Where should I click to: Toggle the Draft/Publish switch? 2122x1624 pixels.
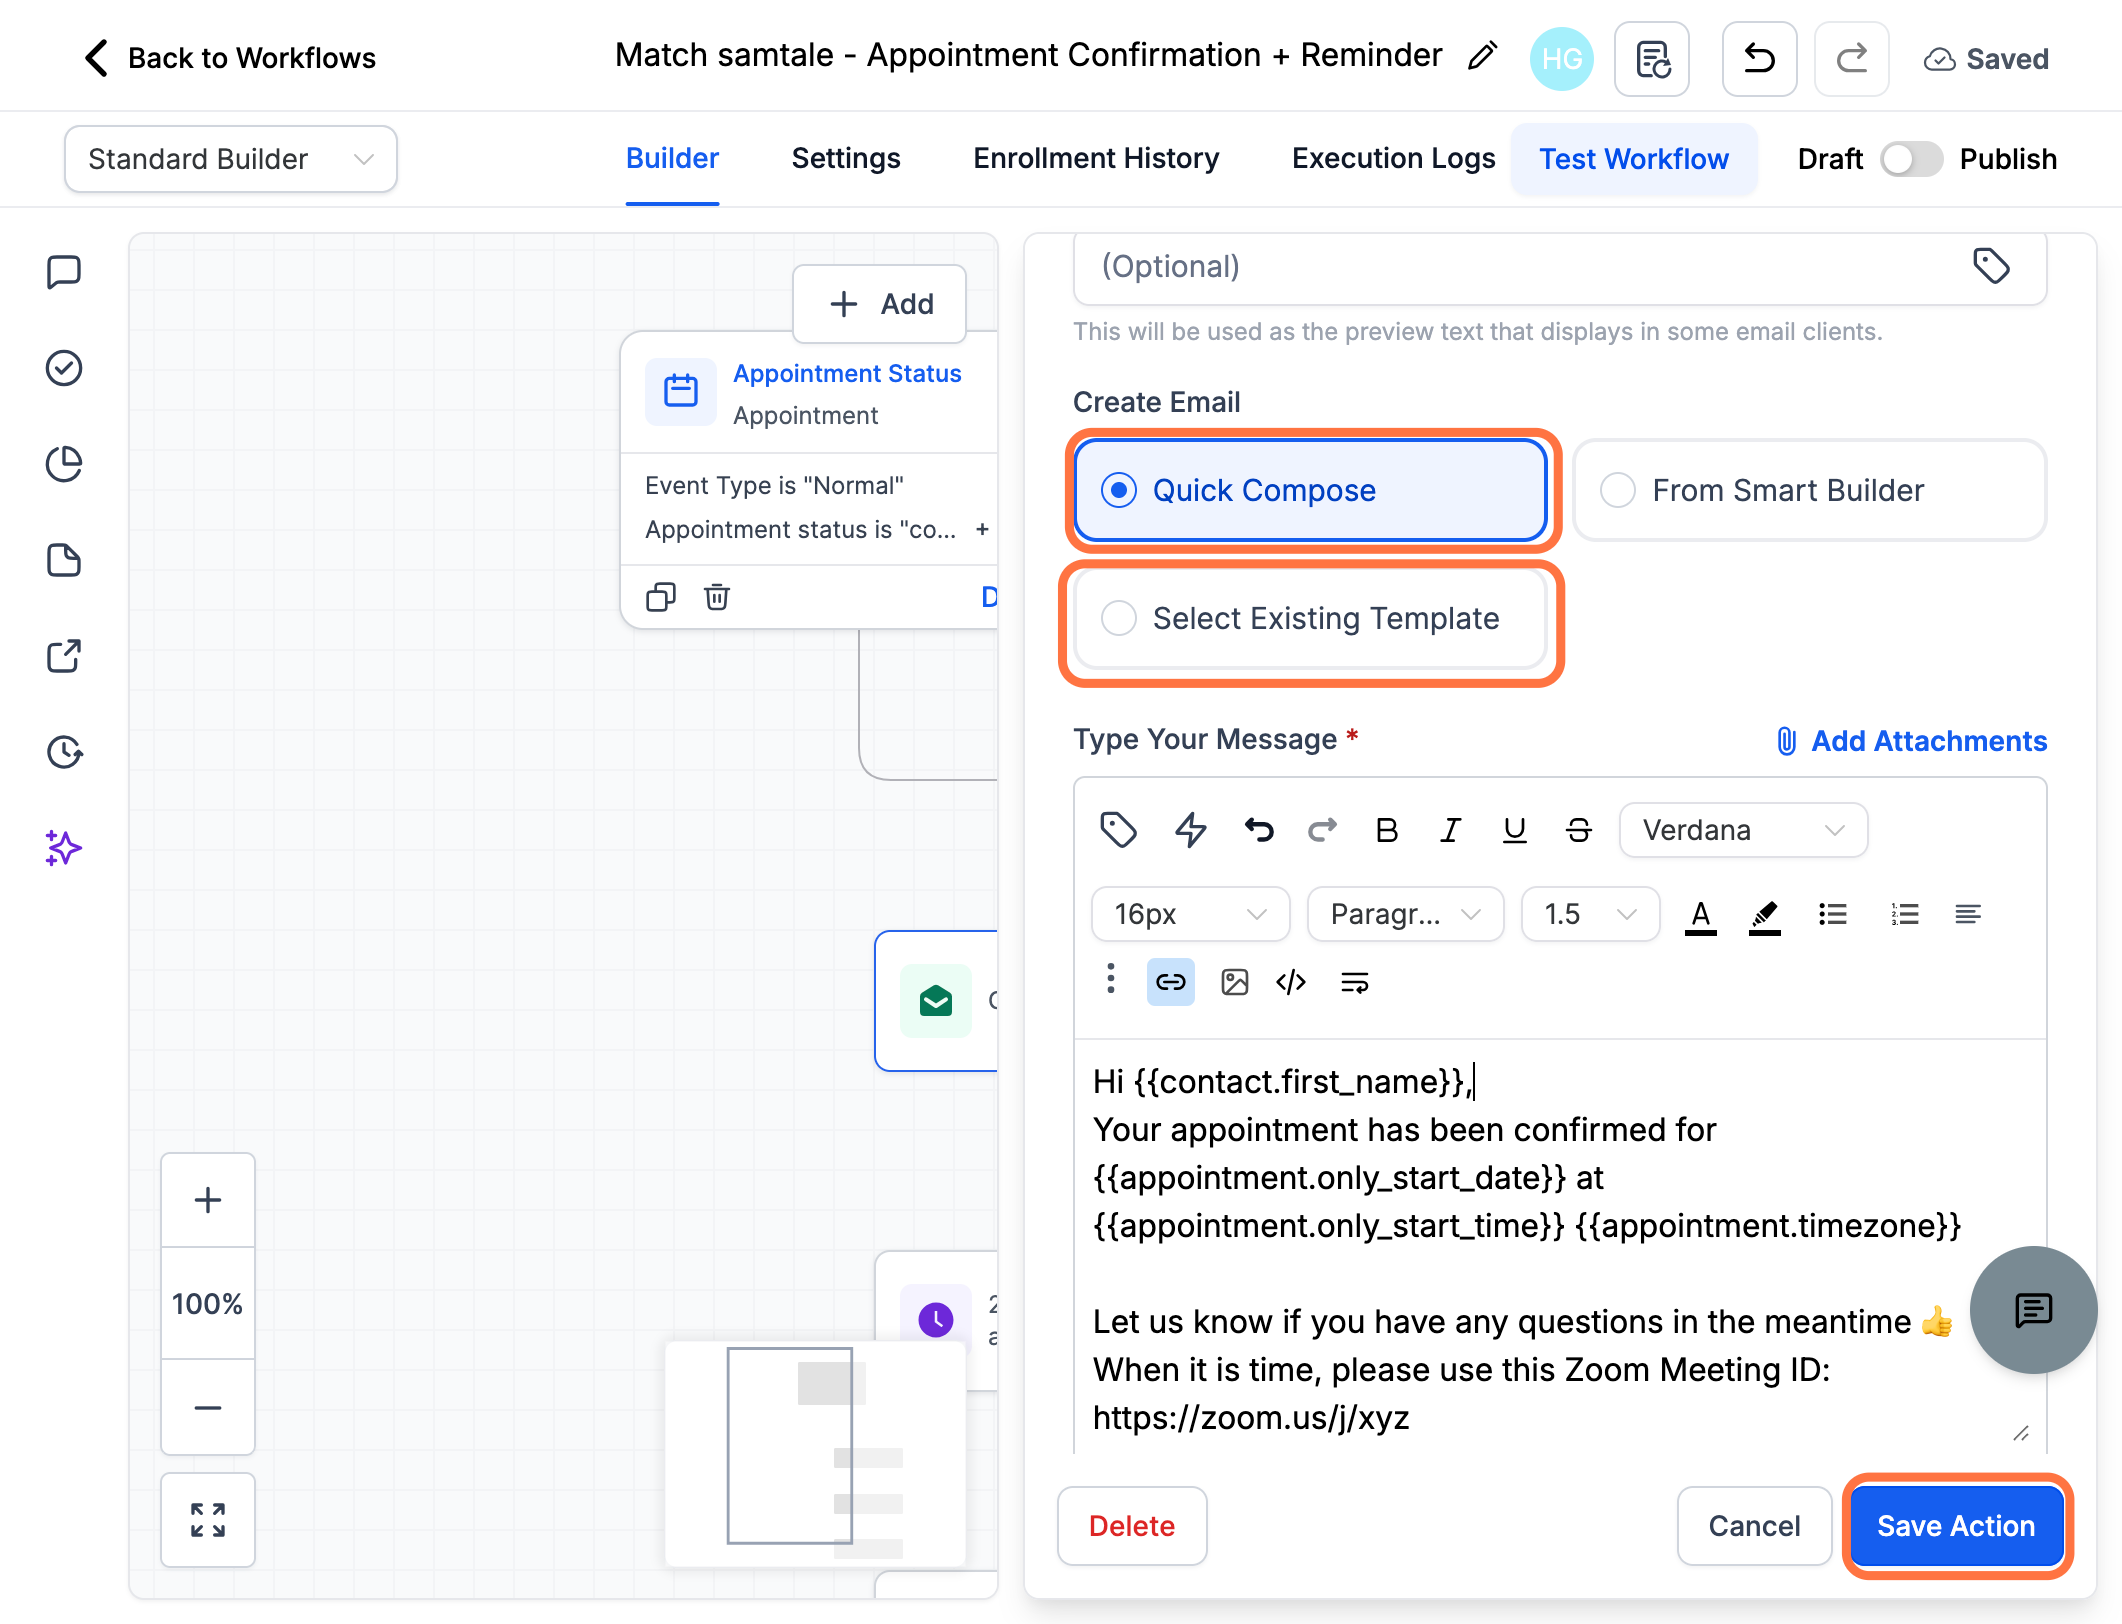click(1911, 159)
